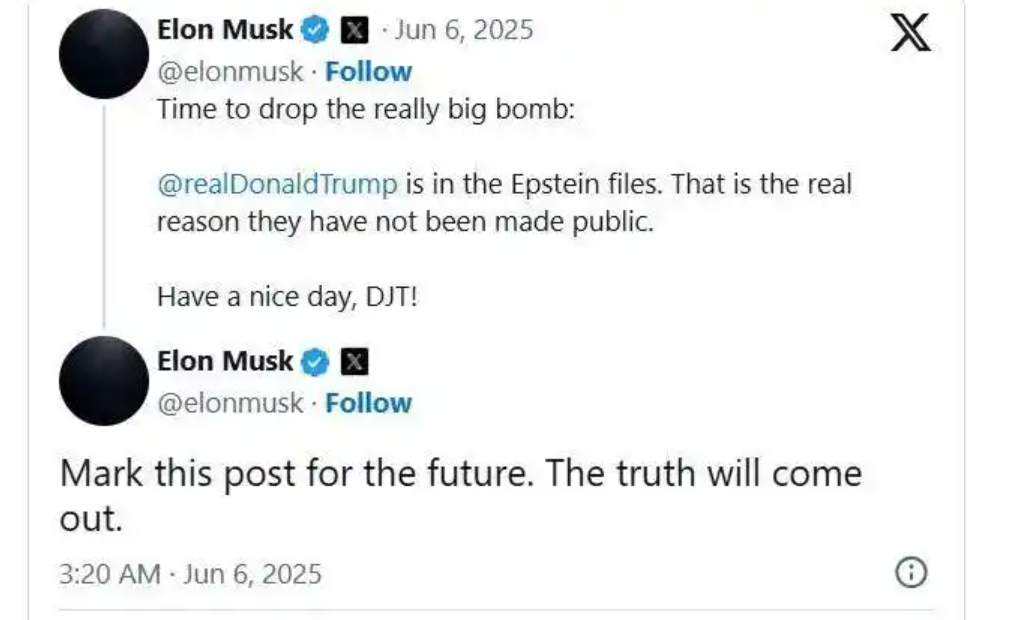Image resolution: width=1014 pixels, height=620 pixels.
Task: Click the "Have a nice day, DJT!" line
Action: pos(286,297)
